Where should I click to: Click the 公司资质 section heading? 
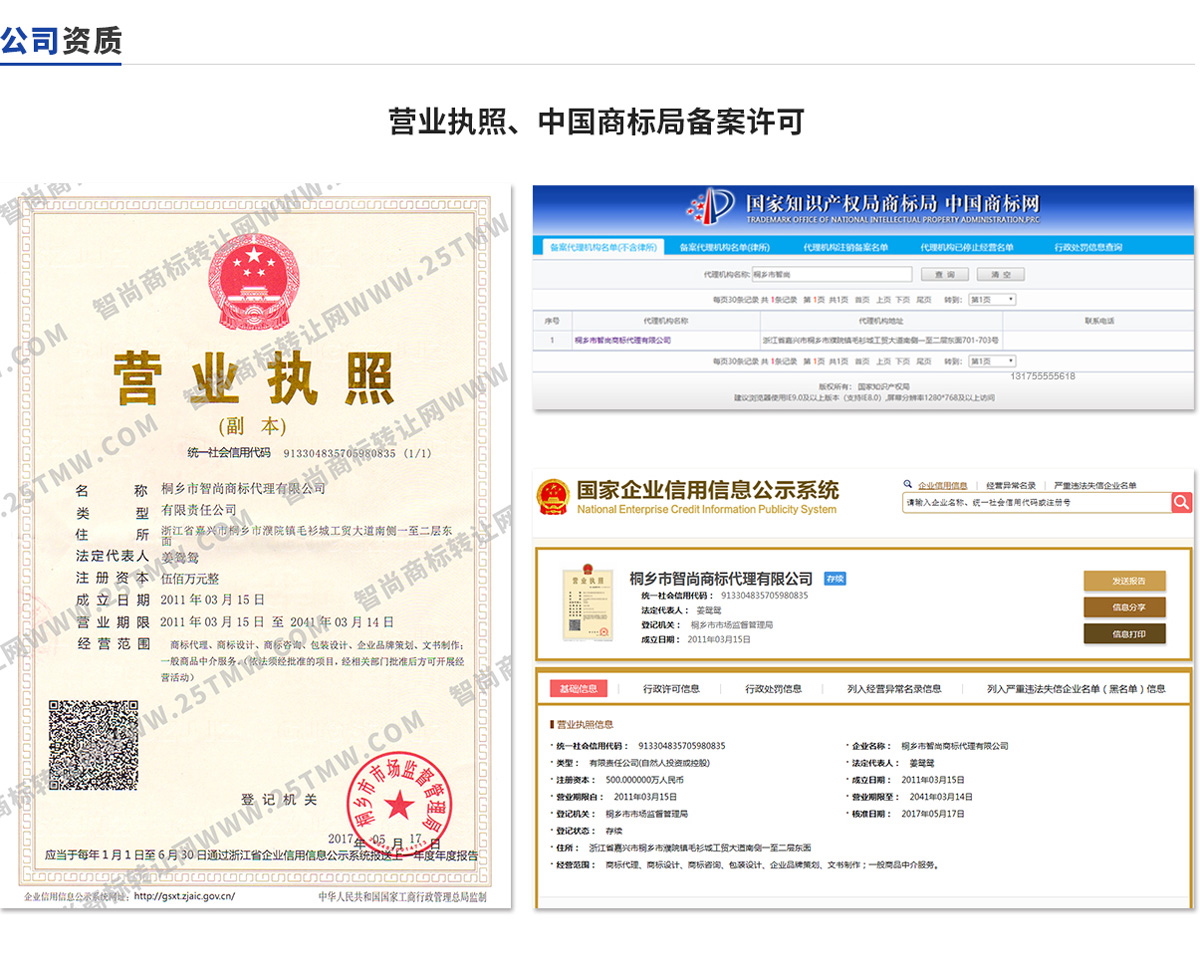[60, 41]
